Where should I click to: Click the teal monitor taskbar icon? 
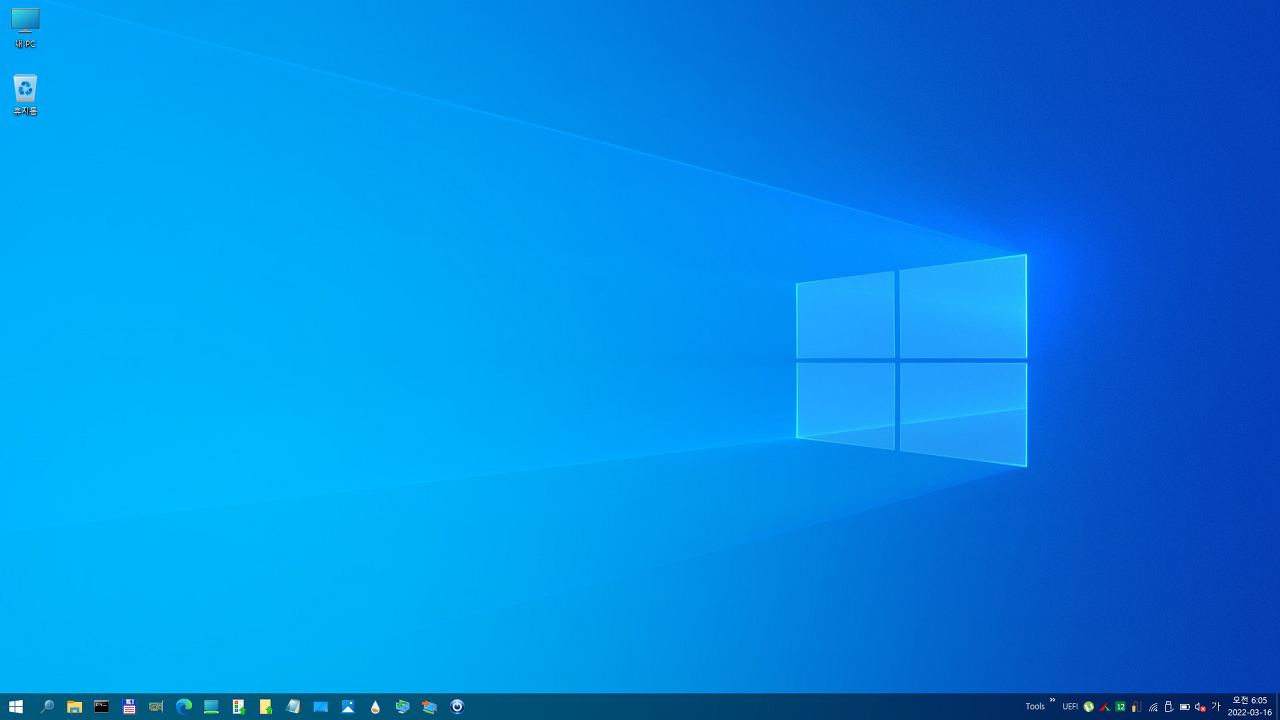(211, 706)
